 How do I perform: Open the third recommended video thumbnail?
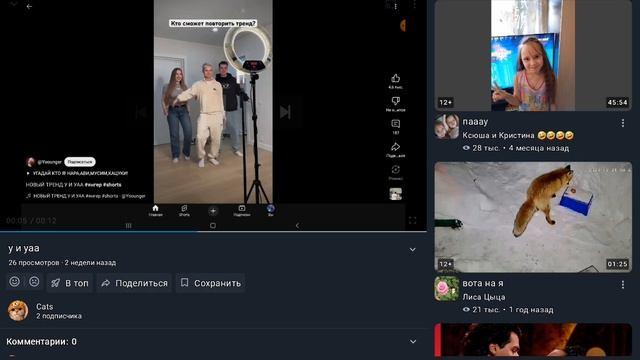[533, 340]
